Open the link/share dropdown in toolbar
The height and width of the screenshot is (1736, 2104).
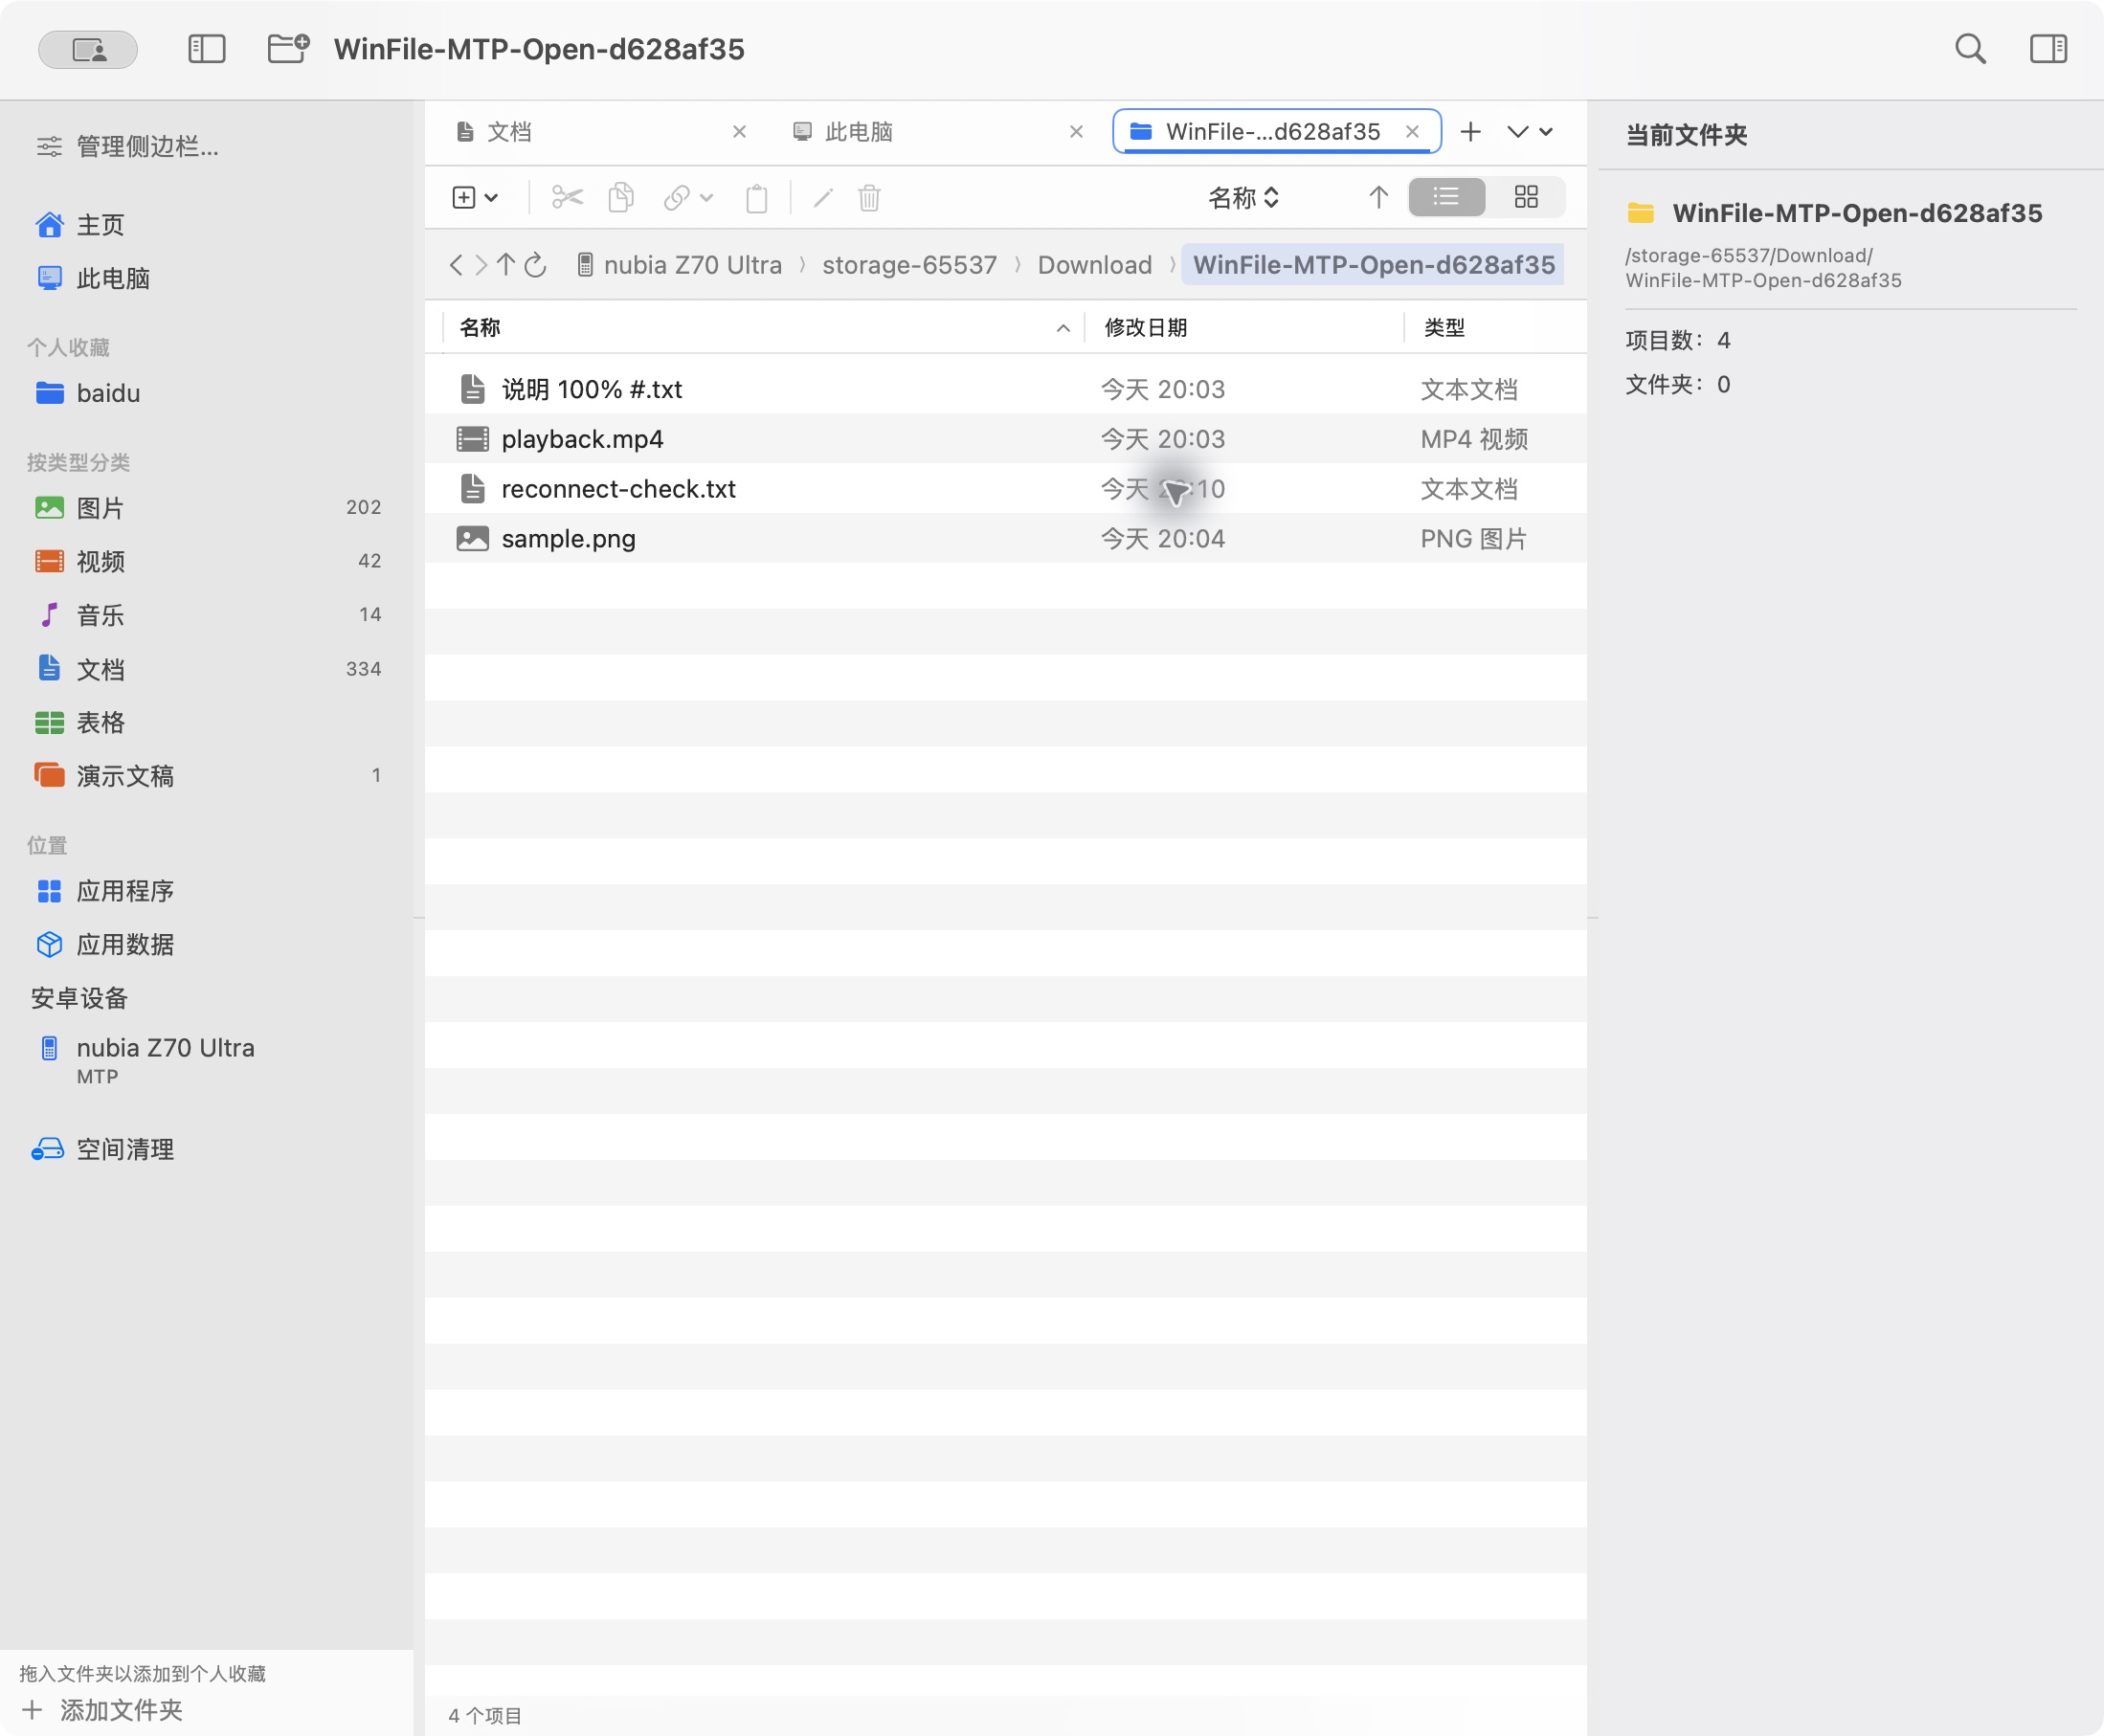(x=688, y=198)
